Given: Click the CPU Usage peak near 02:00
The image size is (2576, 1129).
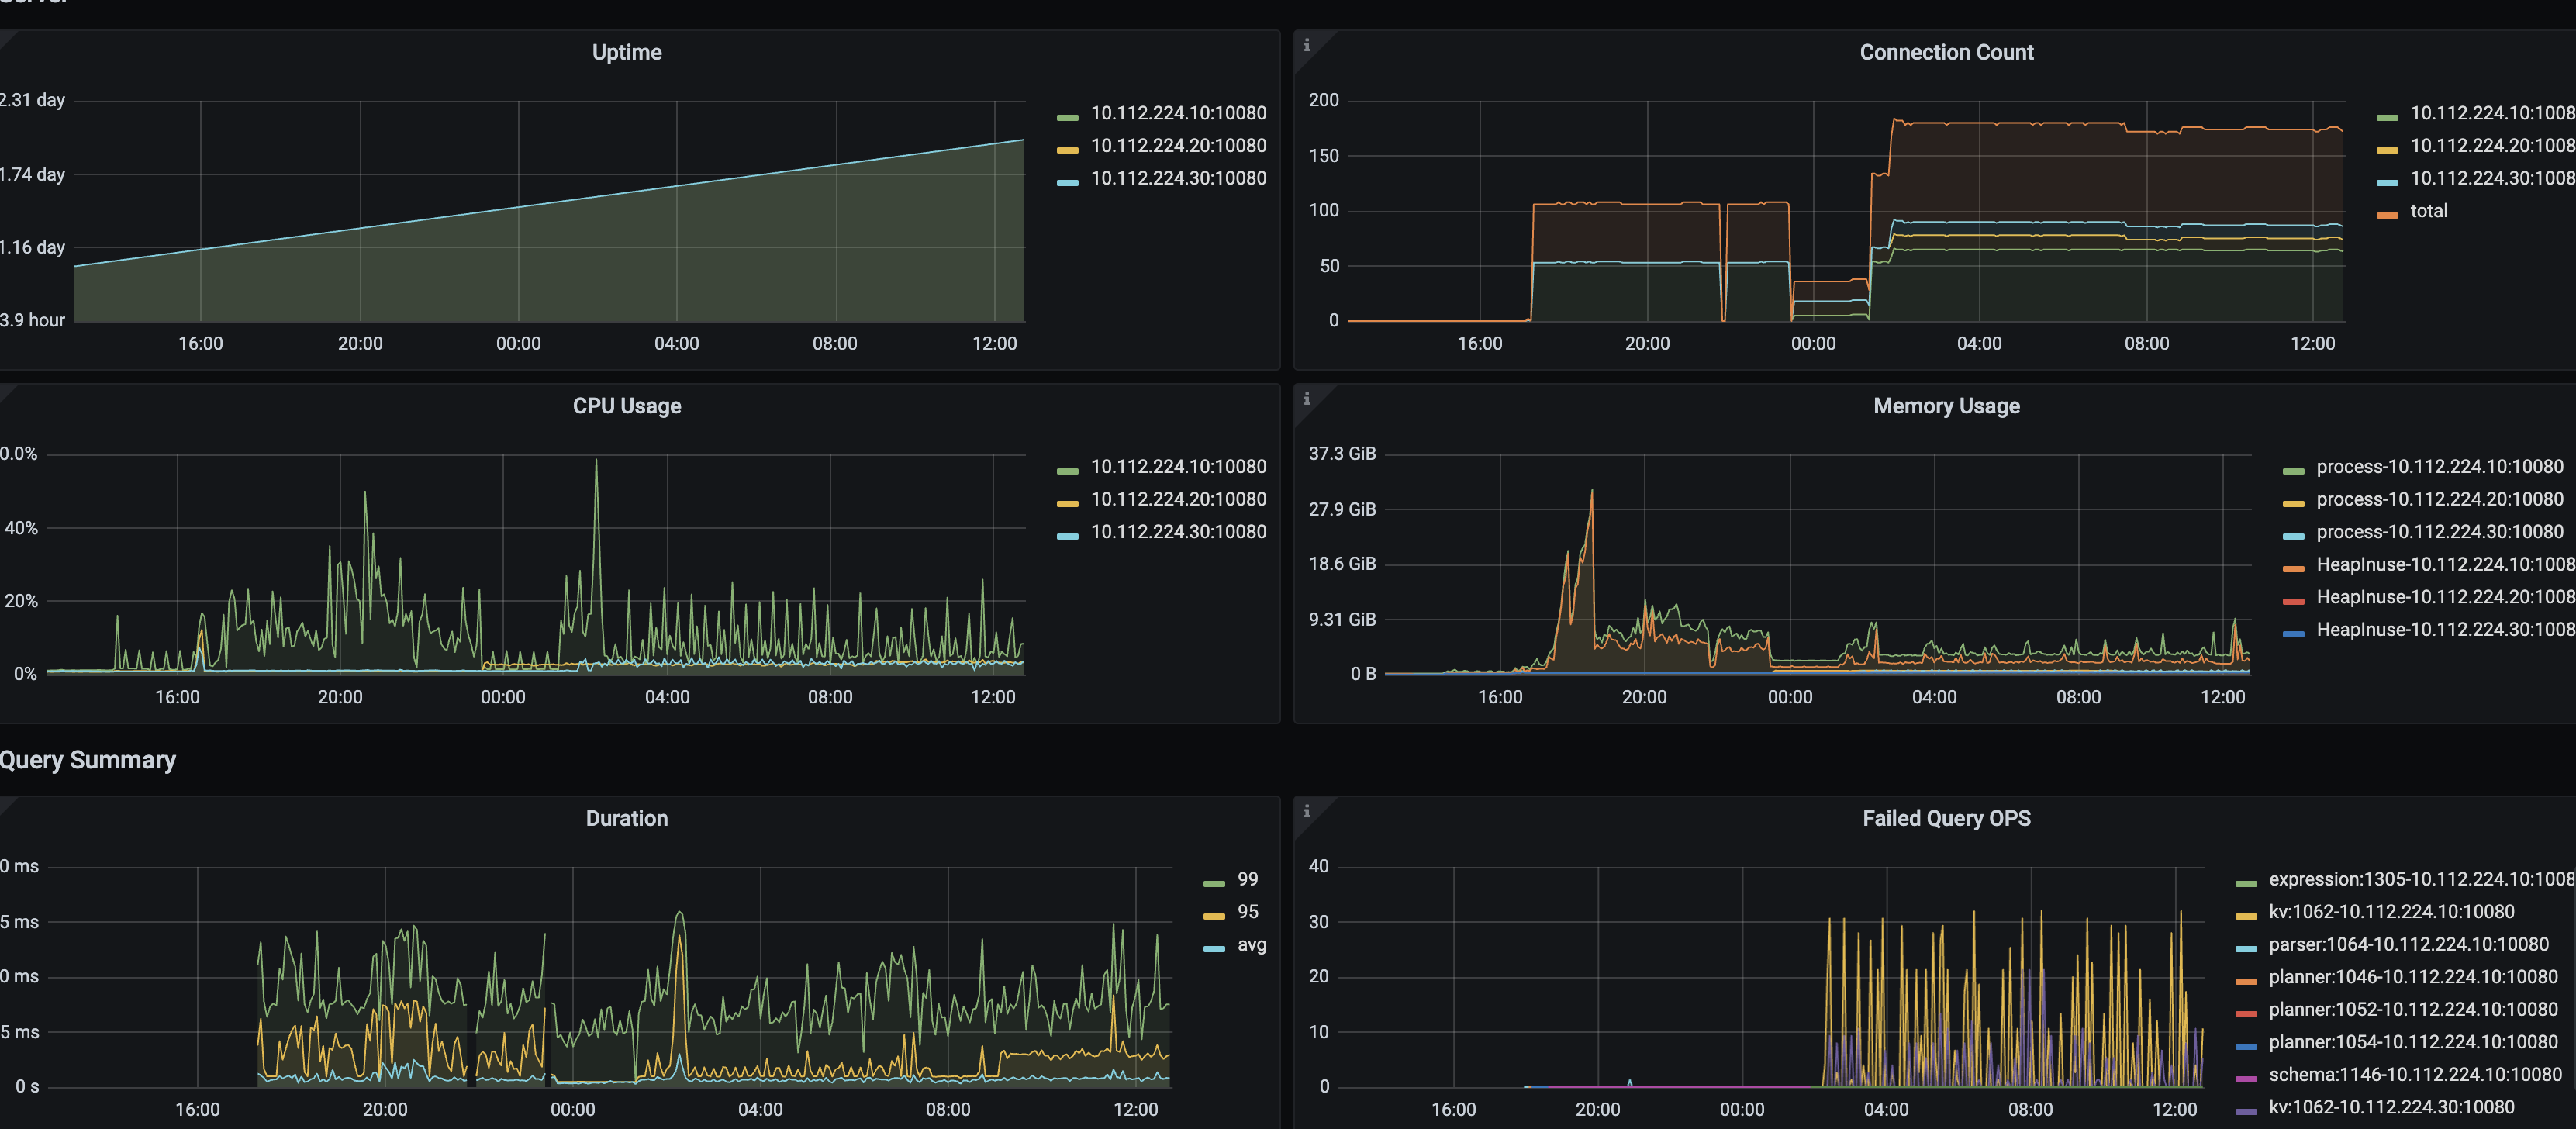Looking at the screenshot, I should [596, 461].
